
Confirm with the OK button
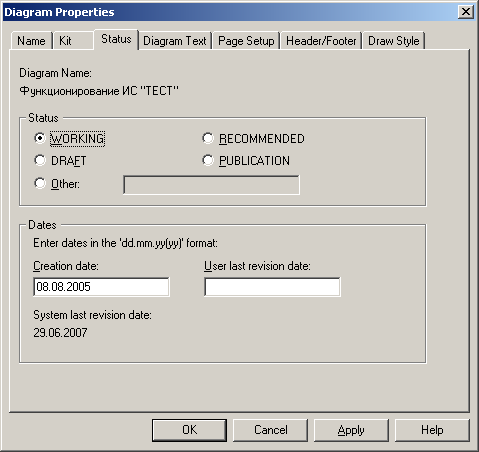coord(189,430)
